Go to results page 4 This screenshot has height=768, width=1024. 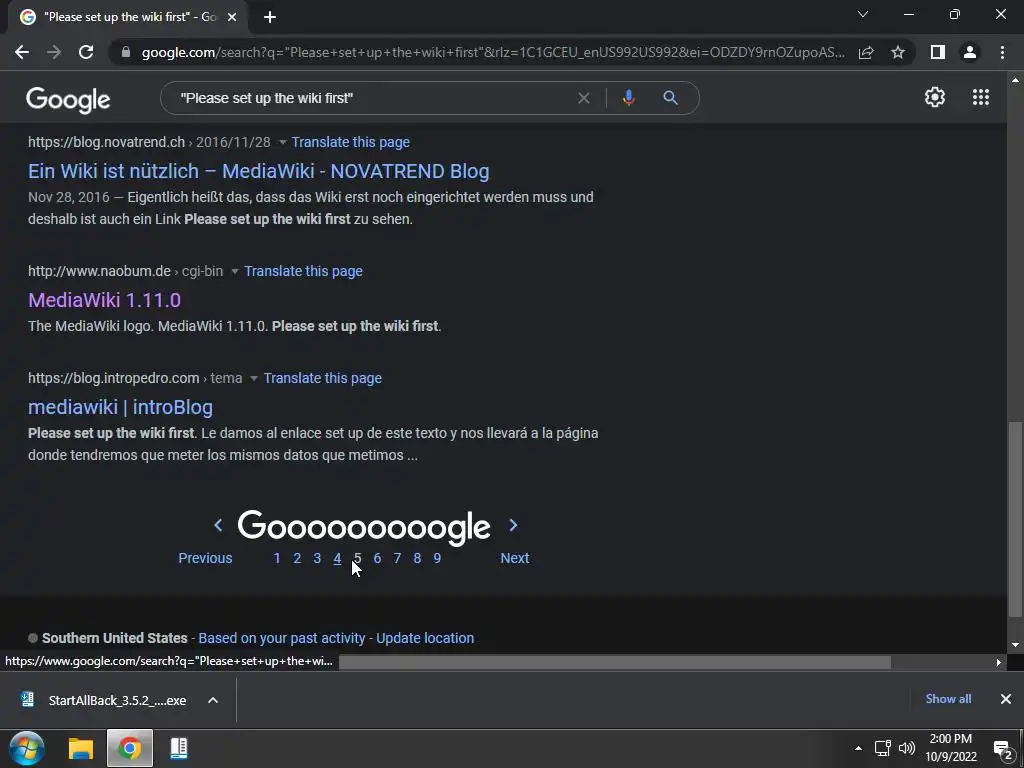(x=337, y=558)
